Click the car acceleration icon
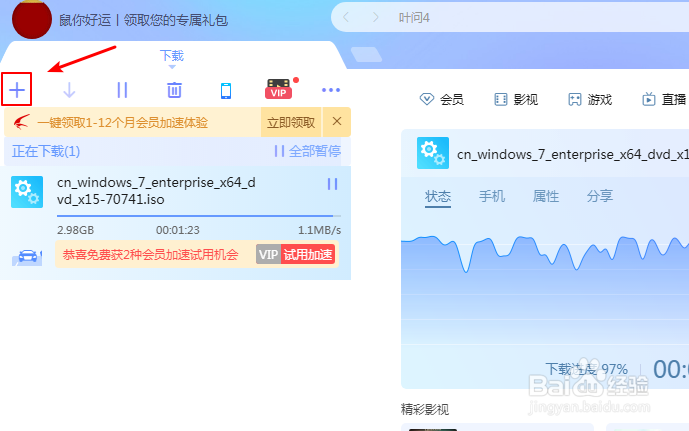689x431 pixels. [27, 257]
